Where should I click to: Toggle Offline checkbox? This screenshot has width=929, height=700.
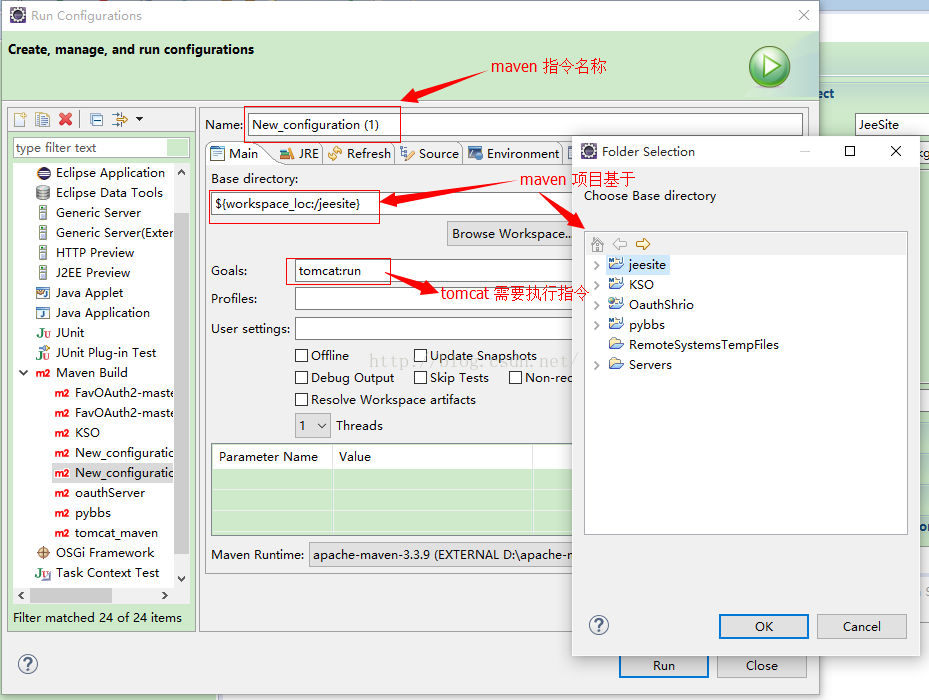[x=302, y=355]
